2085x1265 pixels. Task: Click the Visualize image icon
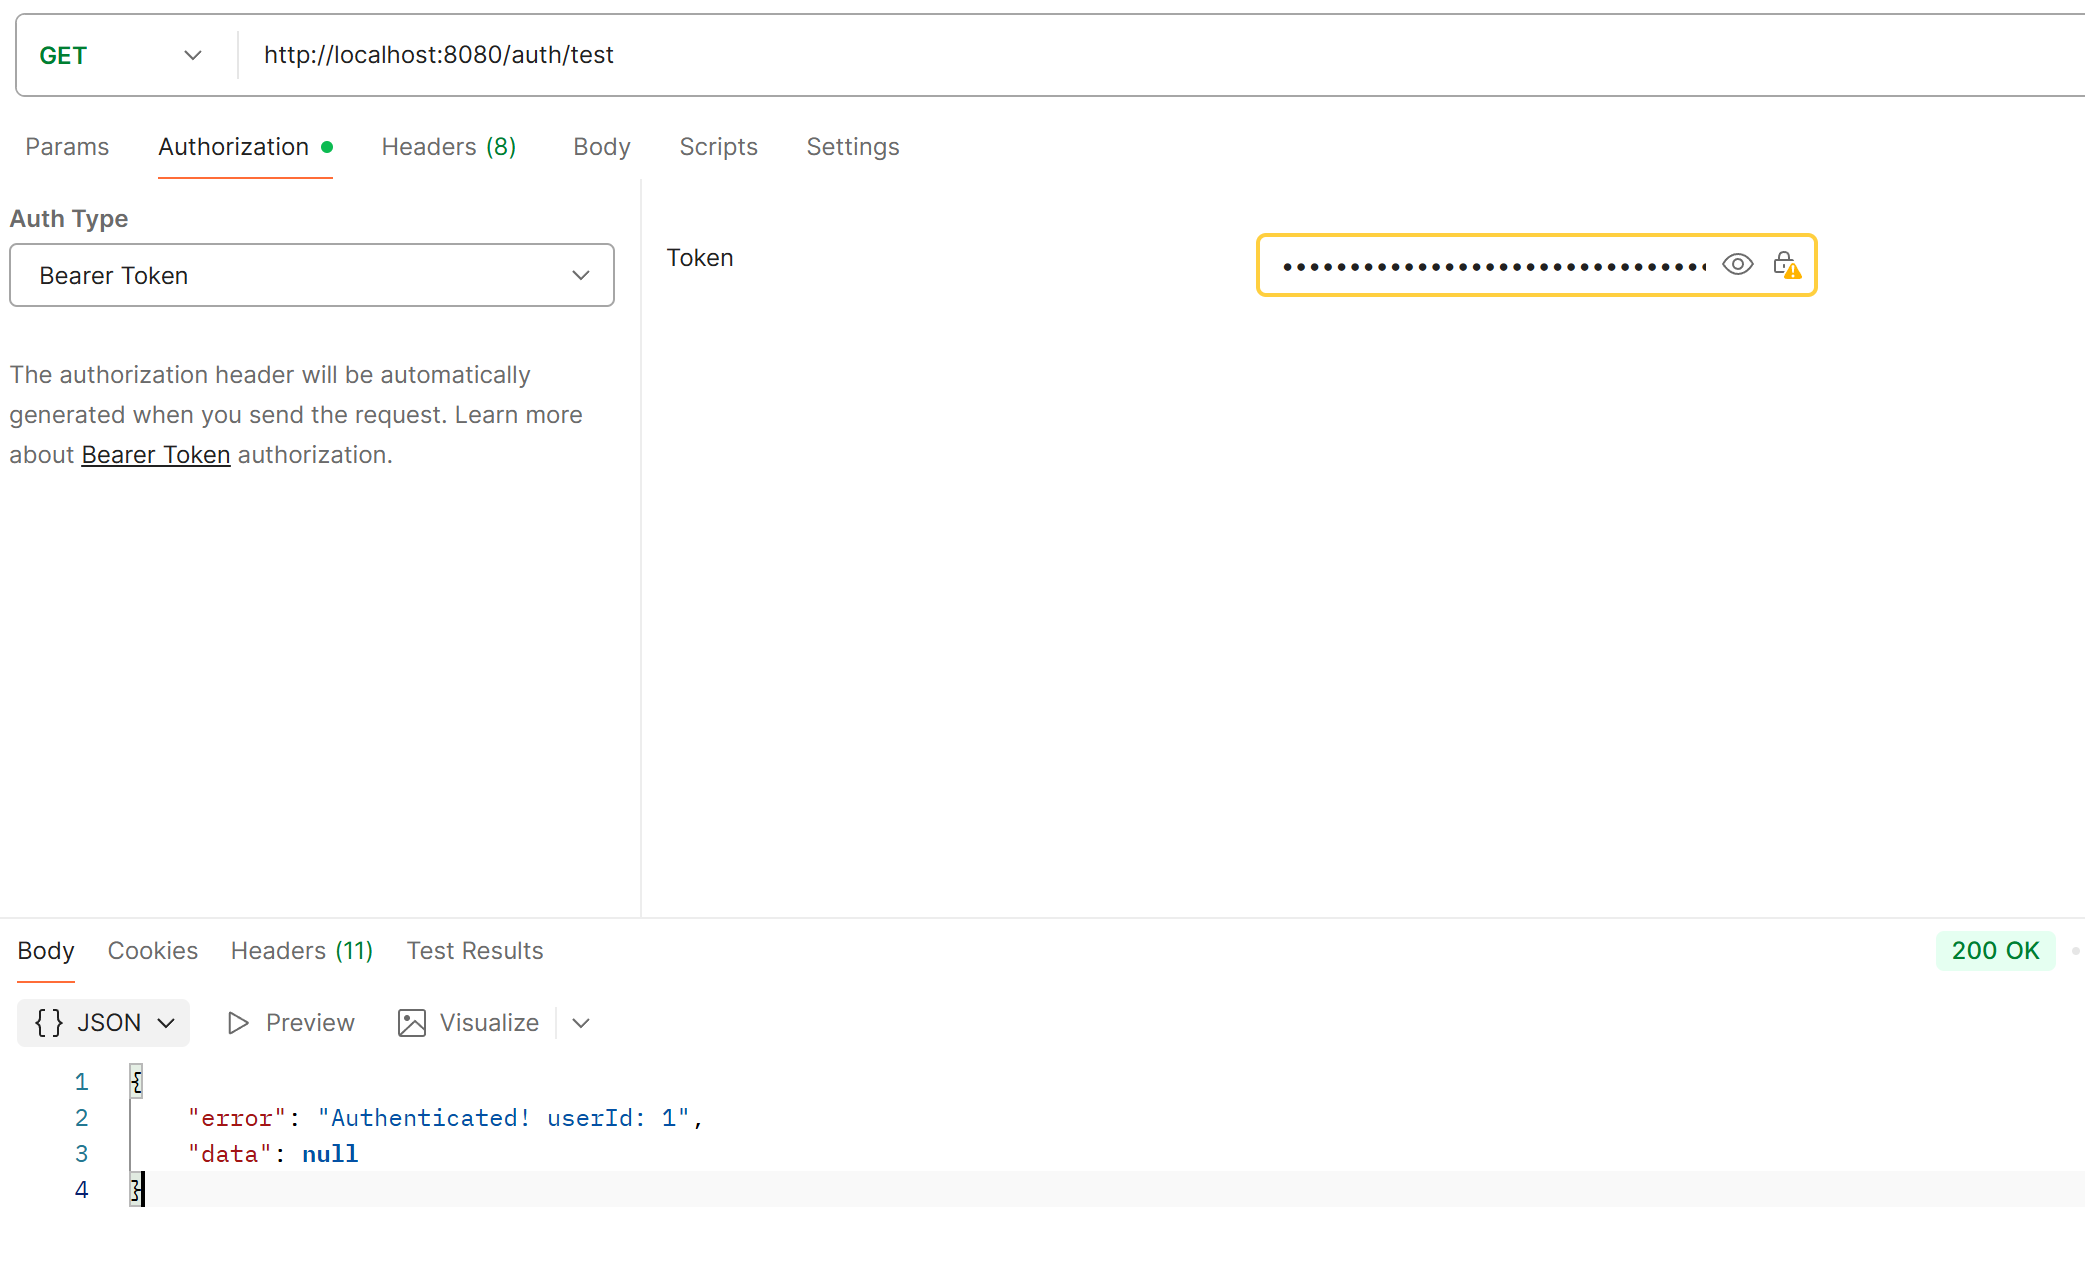[412, 1023]
